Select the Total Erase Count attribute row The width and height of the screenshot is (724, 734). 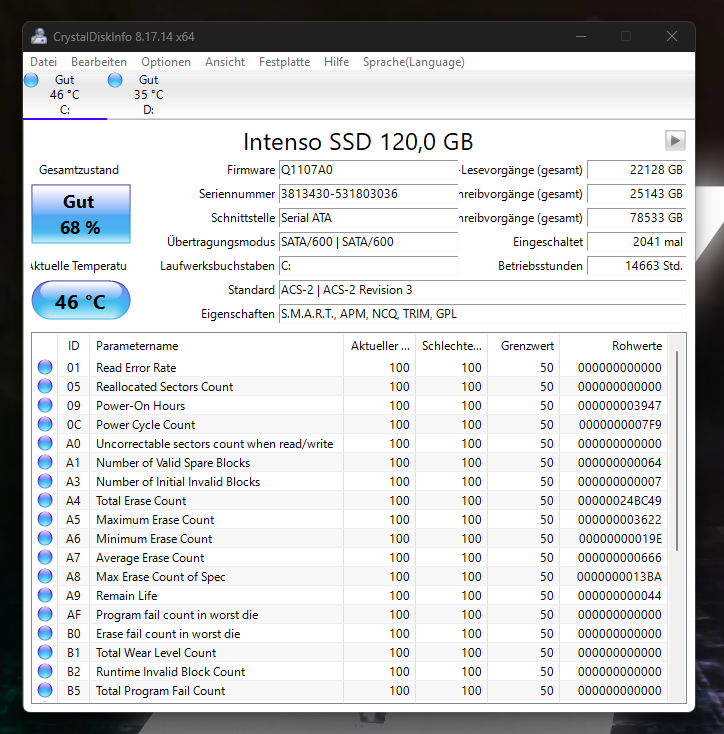click(x=350, y=500)
